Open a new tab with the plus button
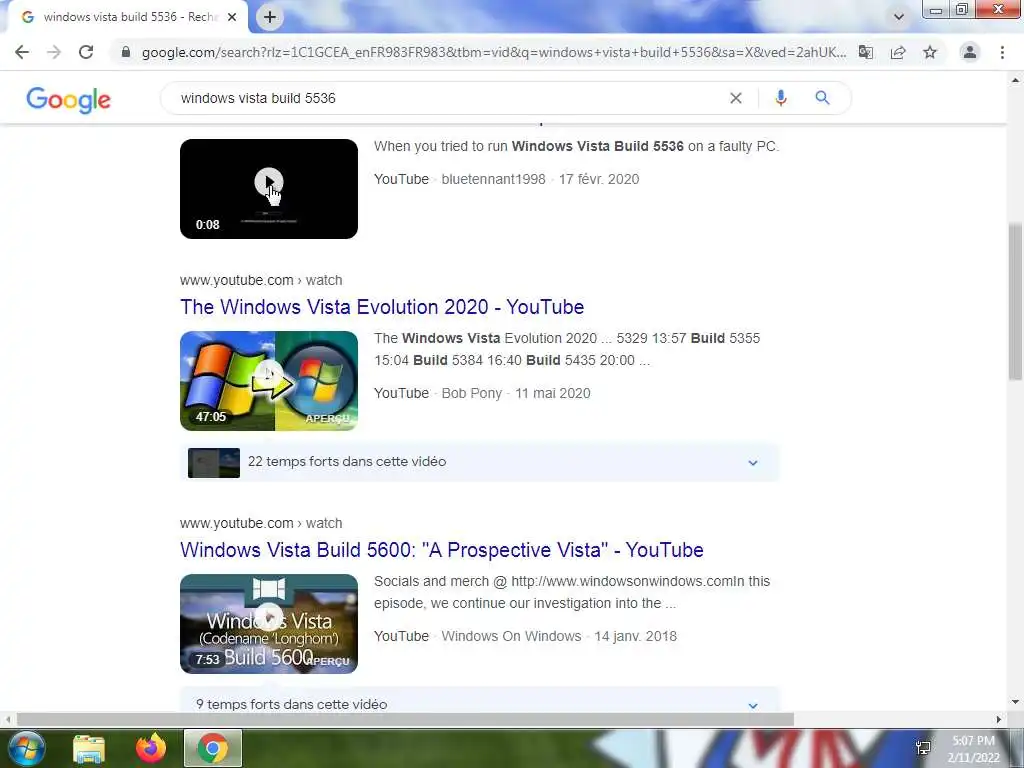Viewport: 1024px width, 768px height. tap(270, 17)
